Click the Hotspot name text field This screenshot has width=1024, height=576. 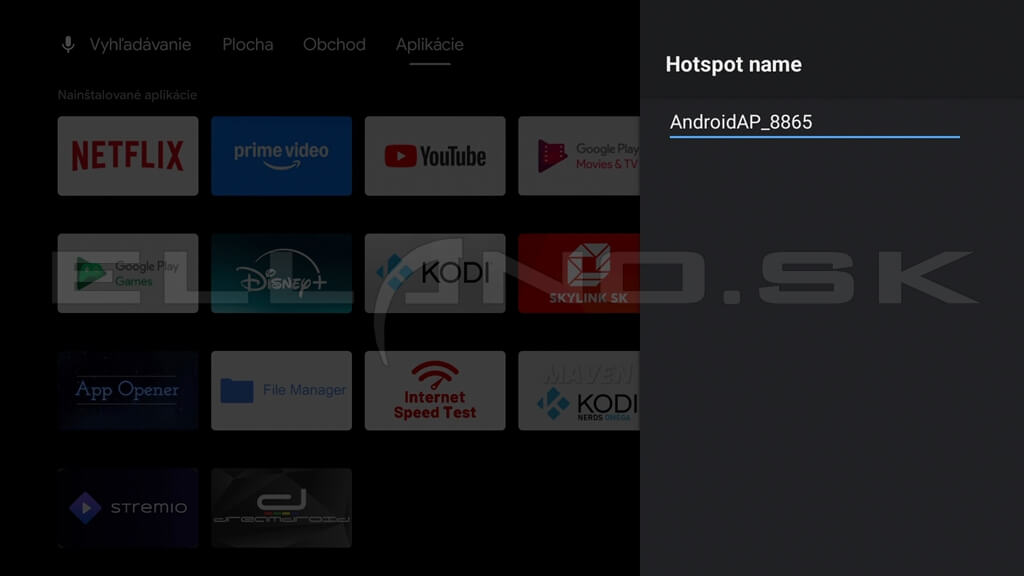[x=814, y=123]
